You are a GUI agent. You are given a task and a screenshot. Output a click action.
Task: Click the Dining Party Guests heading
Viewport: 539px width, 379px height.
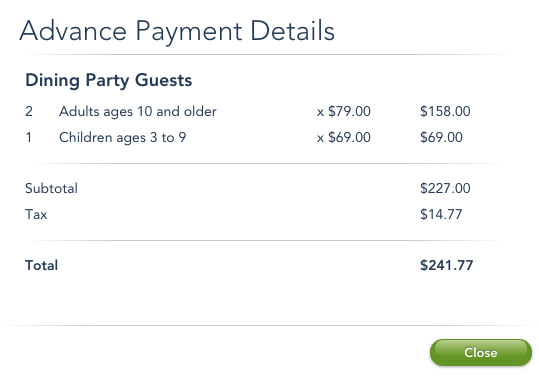109,80
